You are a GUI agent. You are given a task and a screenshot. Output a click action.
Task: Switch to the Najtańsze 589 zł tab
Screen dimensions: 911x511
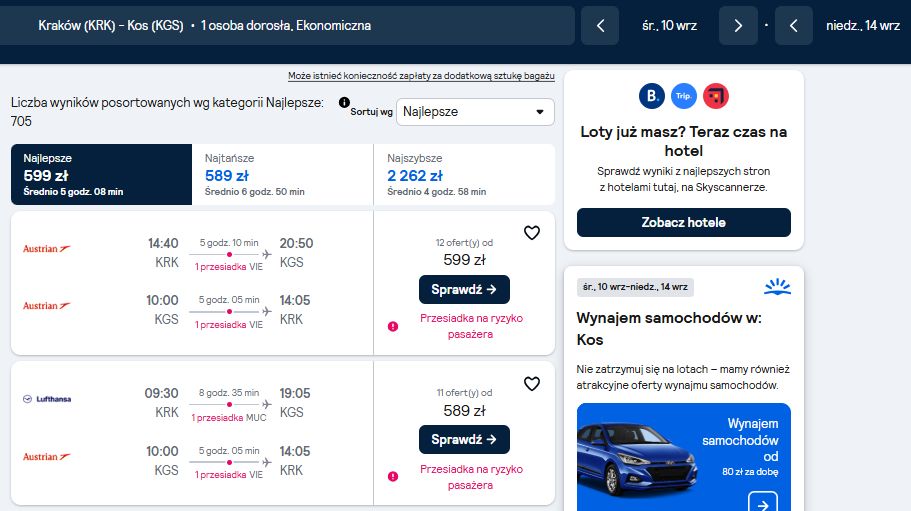point(282,174)
